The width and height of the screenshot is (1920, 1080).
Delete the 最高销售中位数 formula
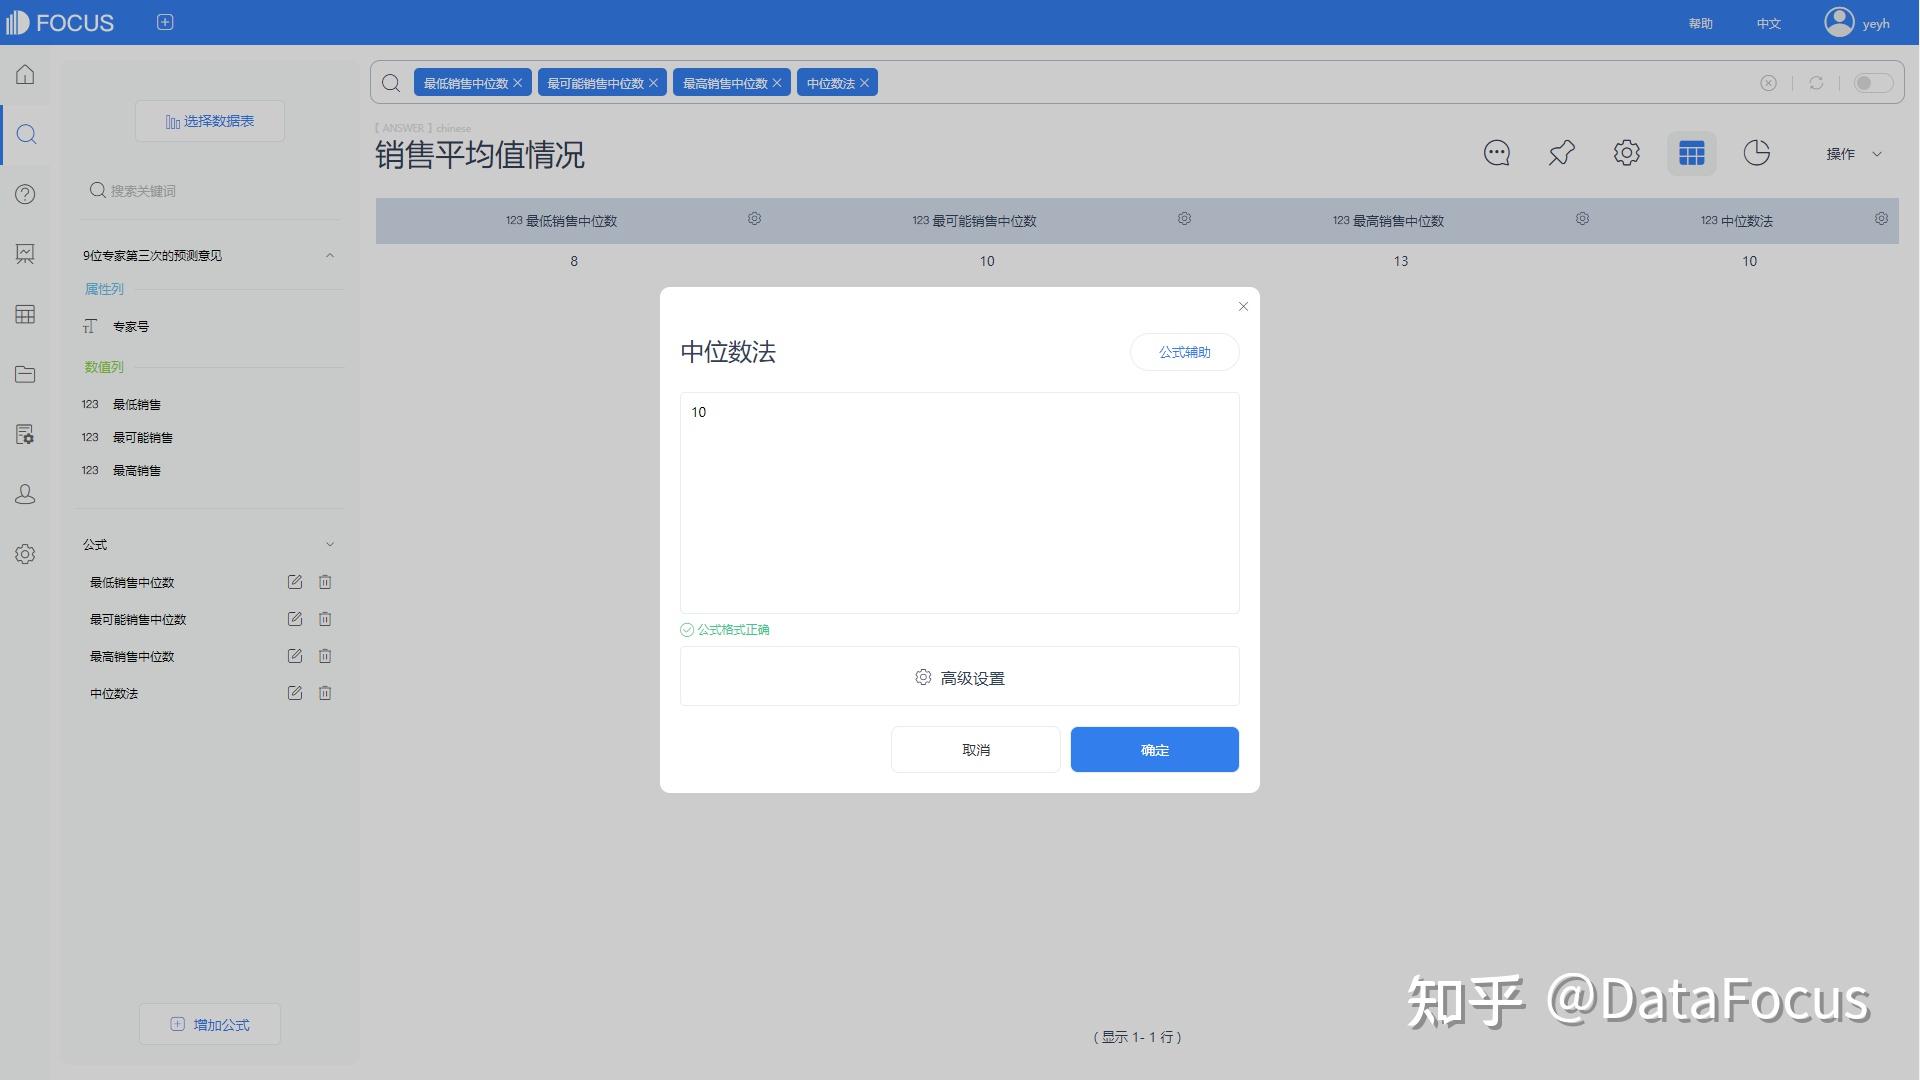click(325, 656)
